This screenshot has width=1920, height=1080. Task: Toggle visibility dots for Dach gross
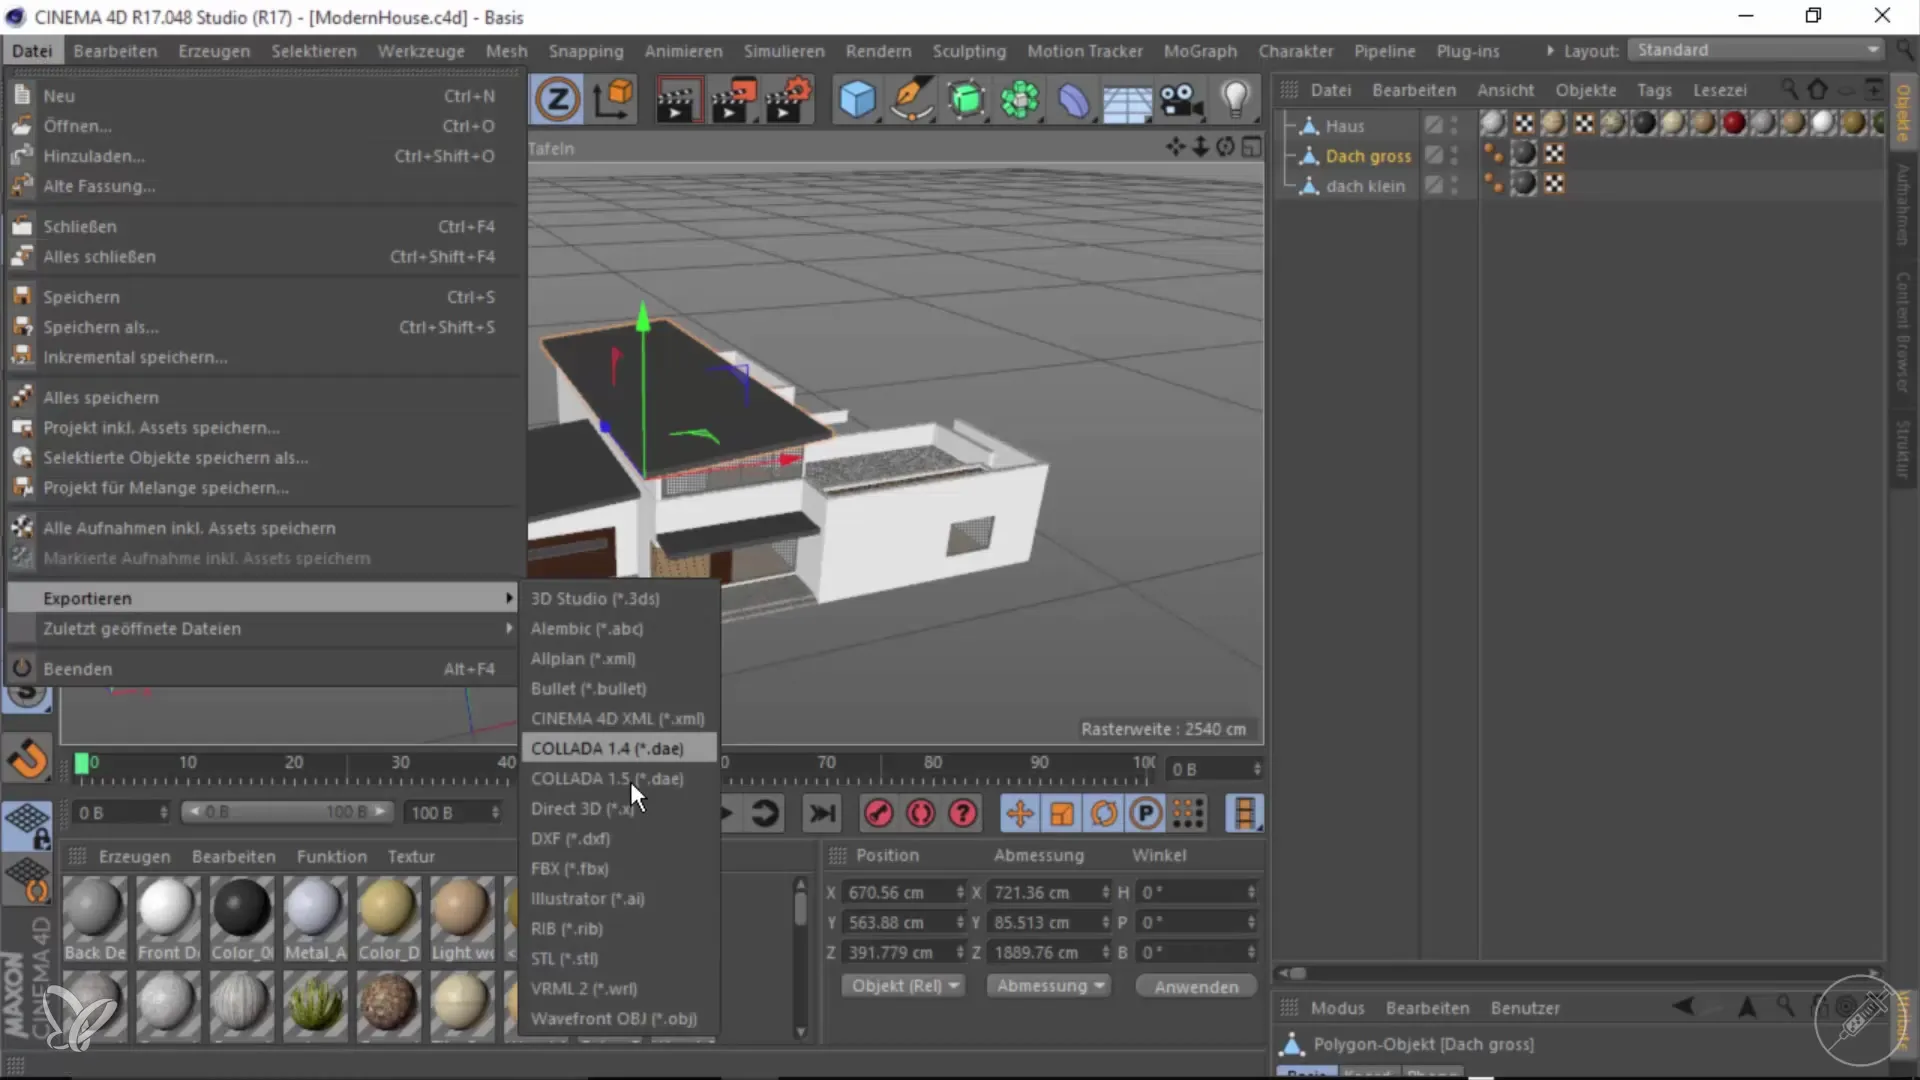coord(1455,155)
